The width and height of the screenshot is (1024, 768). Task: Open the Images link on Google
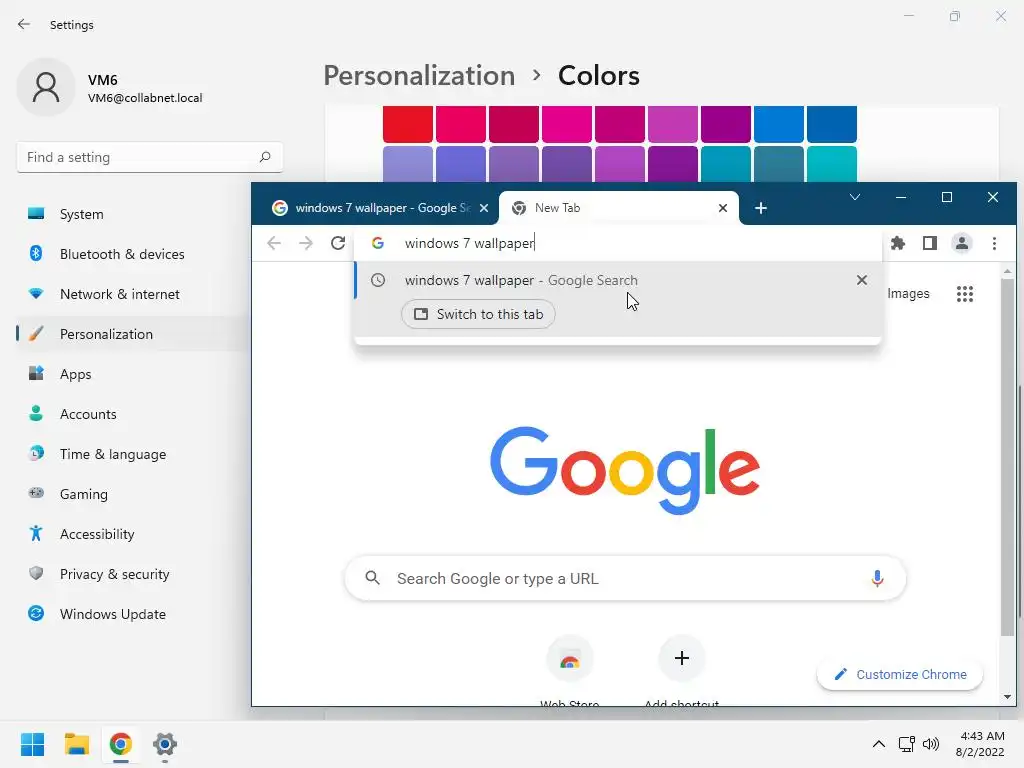(908, 294)
